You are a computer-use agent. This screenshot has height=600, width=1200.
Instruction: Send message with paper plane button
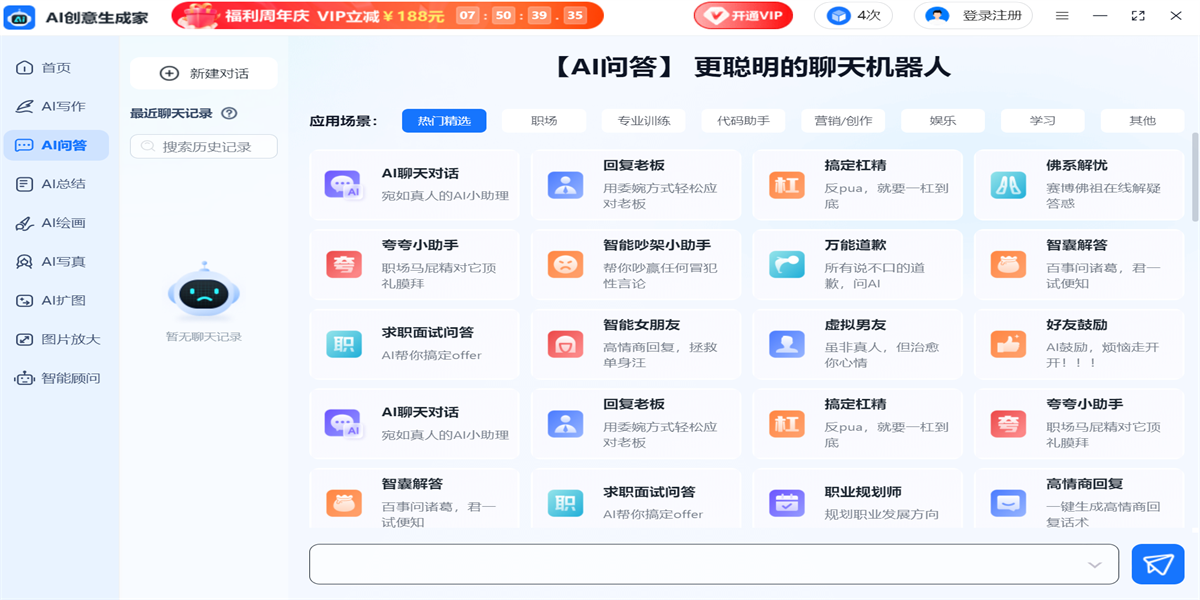pos(1157,564)
